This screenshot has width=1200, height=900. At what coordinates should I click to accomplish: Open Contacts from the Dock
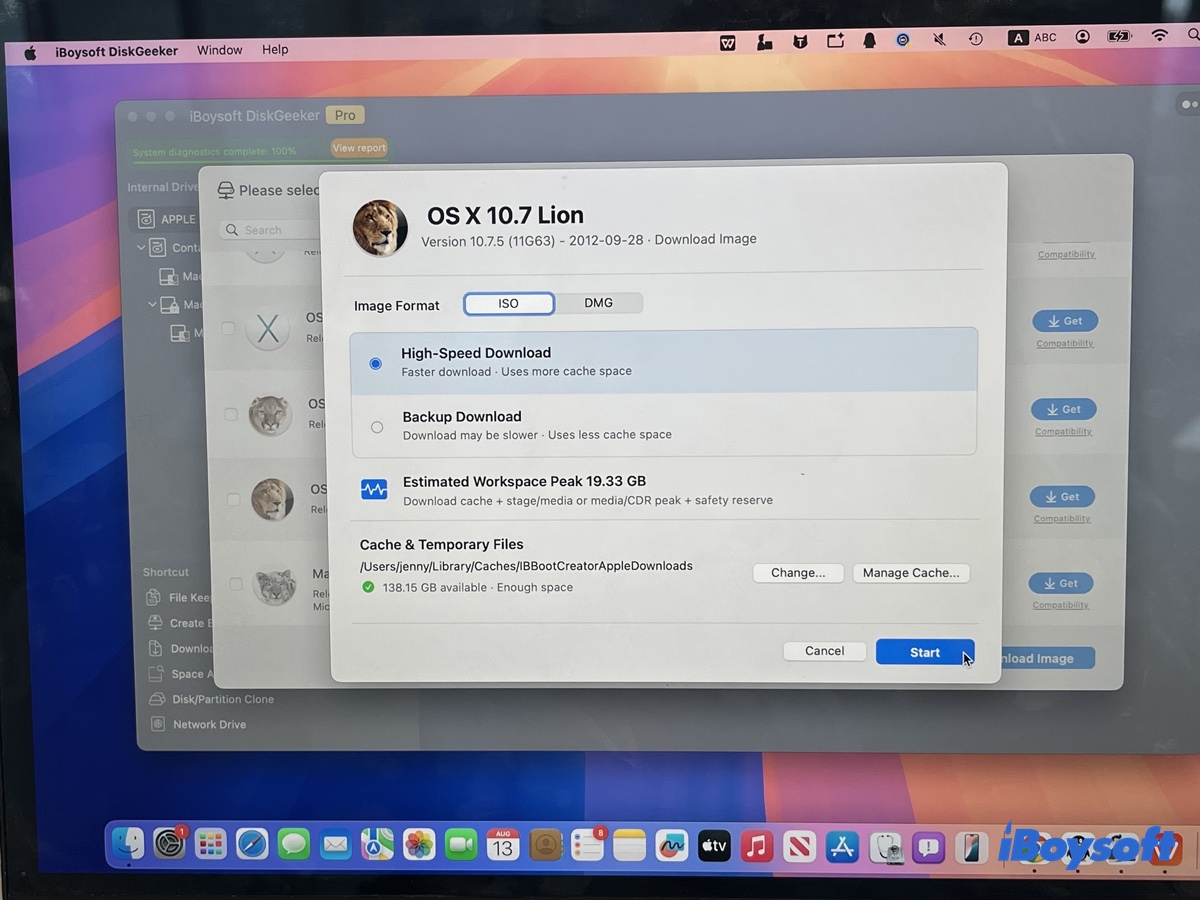[545, 846]
